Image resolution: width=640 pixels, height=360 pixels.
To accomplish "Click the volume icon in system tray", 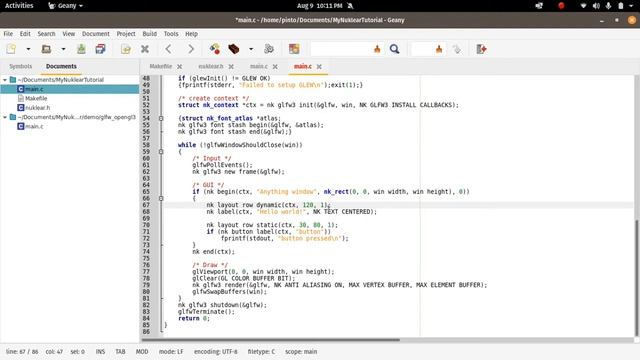I will coord(596,6).
